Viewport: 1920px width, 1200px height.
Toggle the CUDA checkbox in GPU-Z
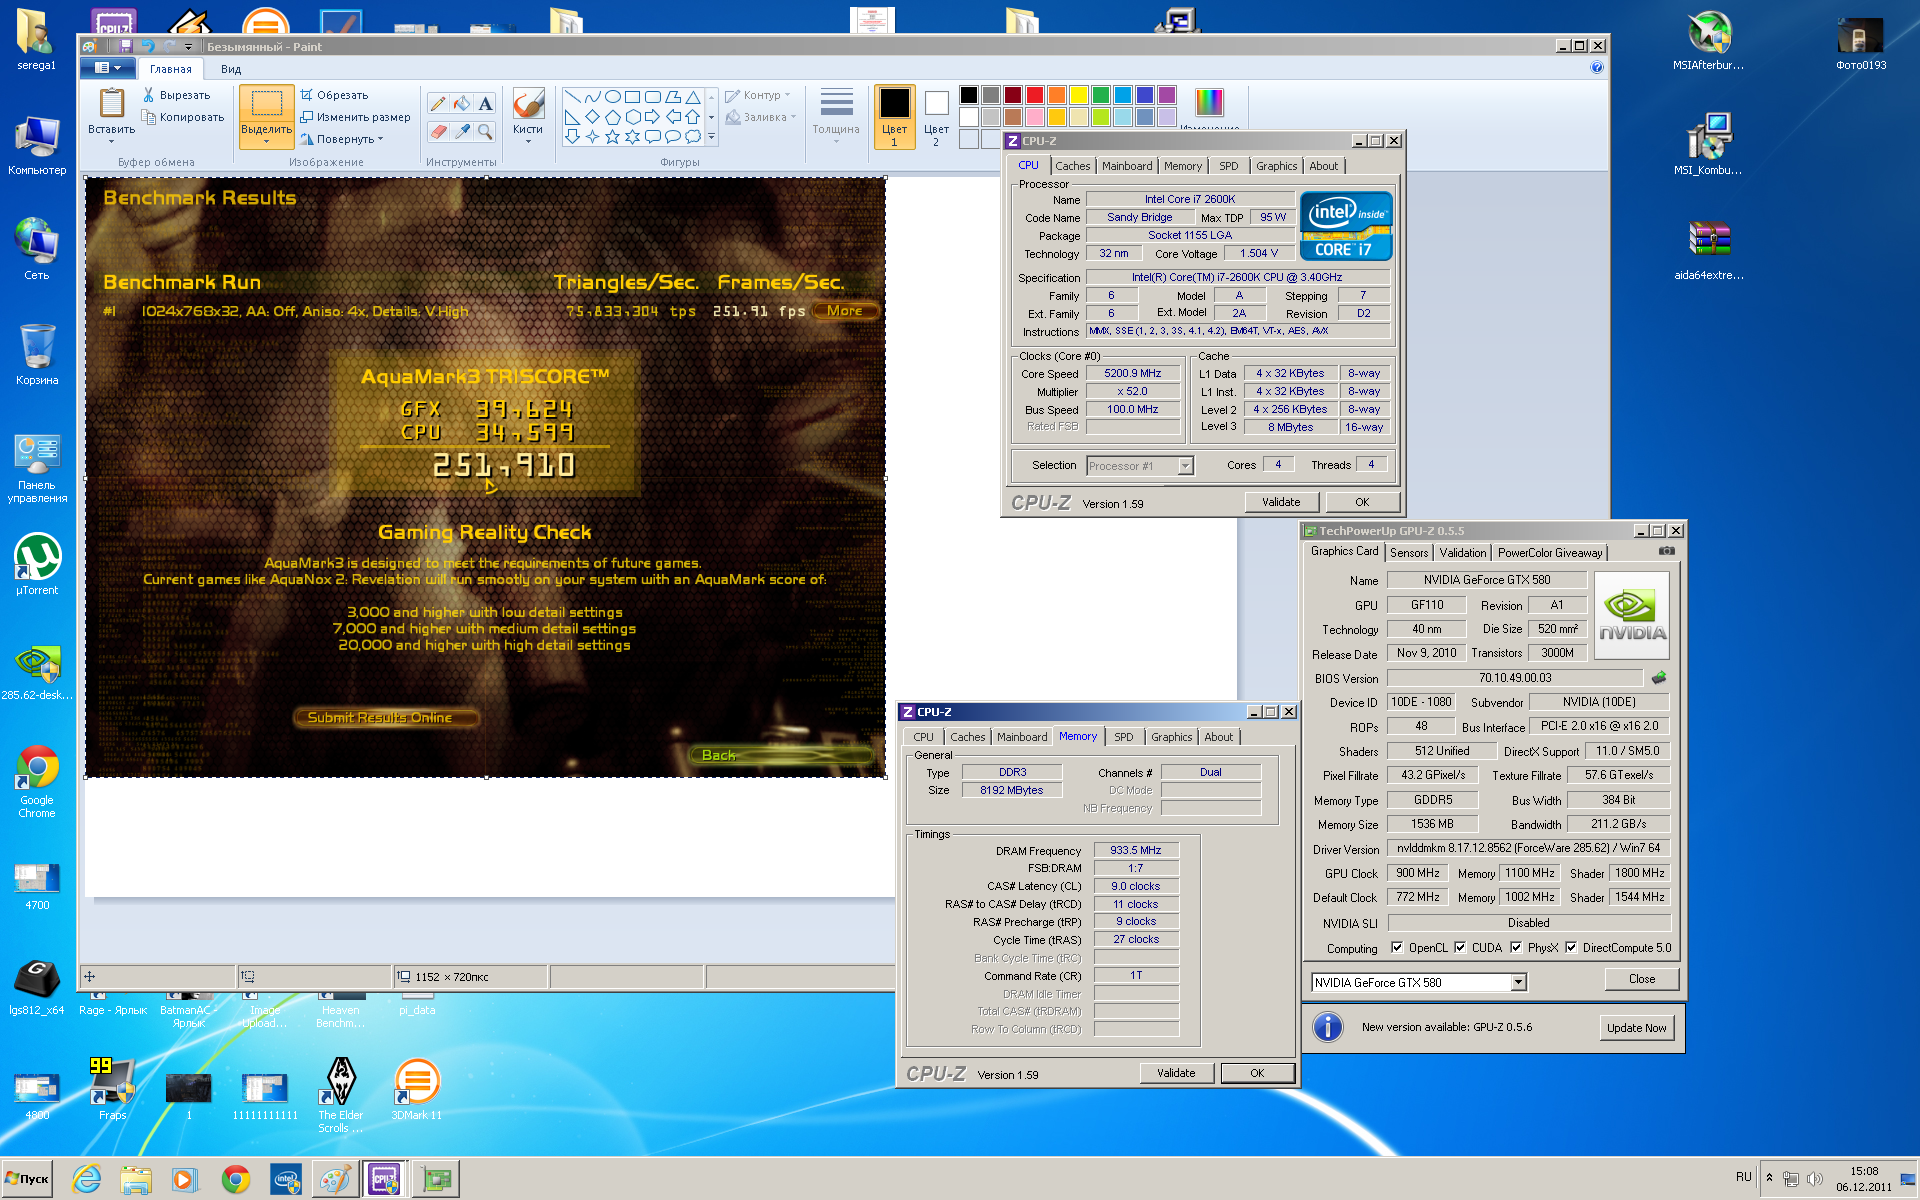point(1460,948)
